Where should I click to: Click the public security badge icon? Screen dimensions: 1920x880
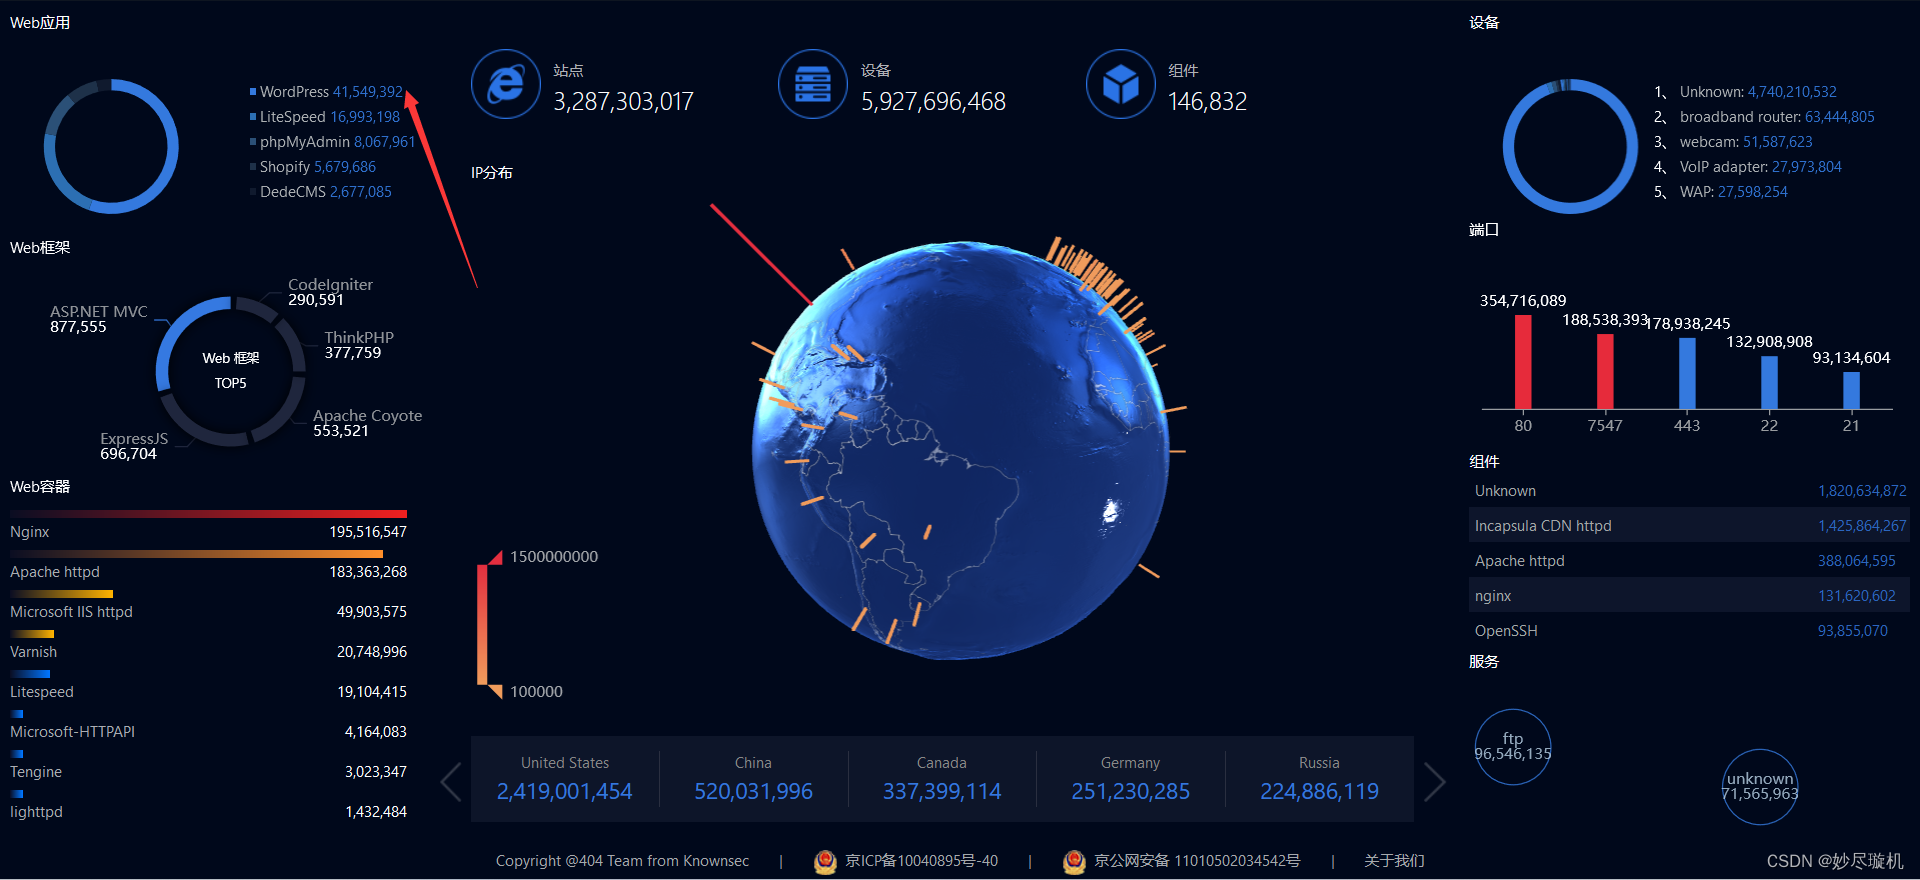click(1074, 861)
